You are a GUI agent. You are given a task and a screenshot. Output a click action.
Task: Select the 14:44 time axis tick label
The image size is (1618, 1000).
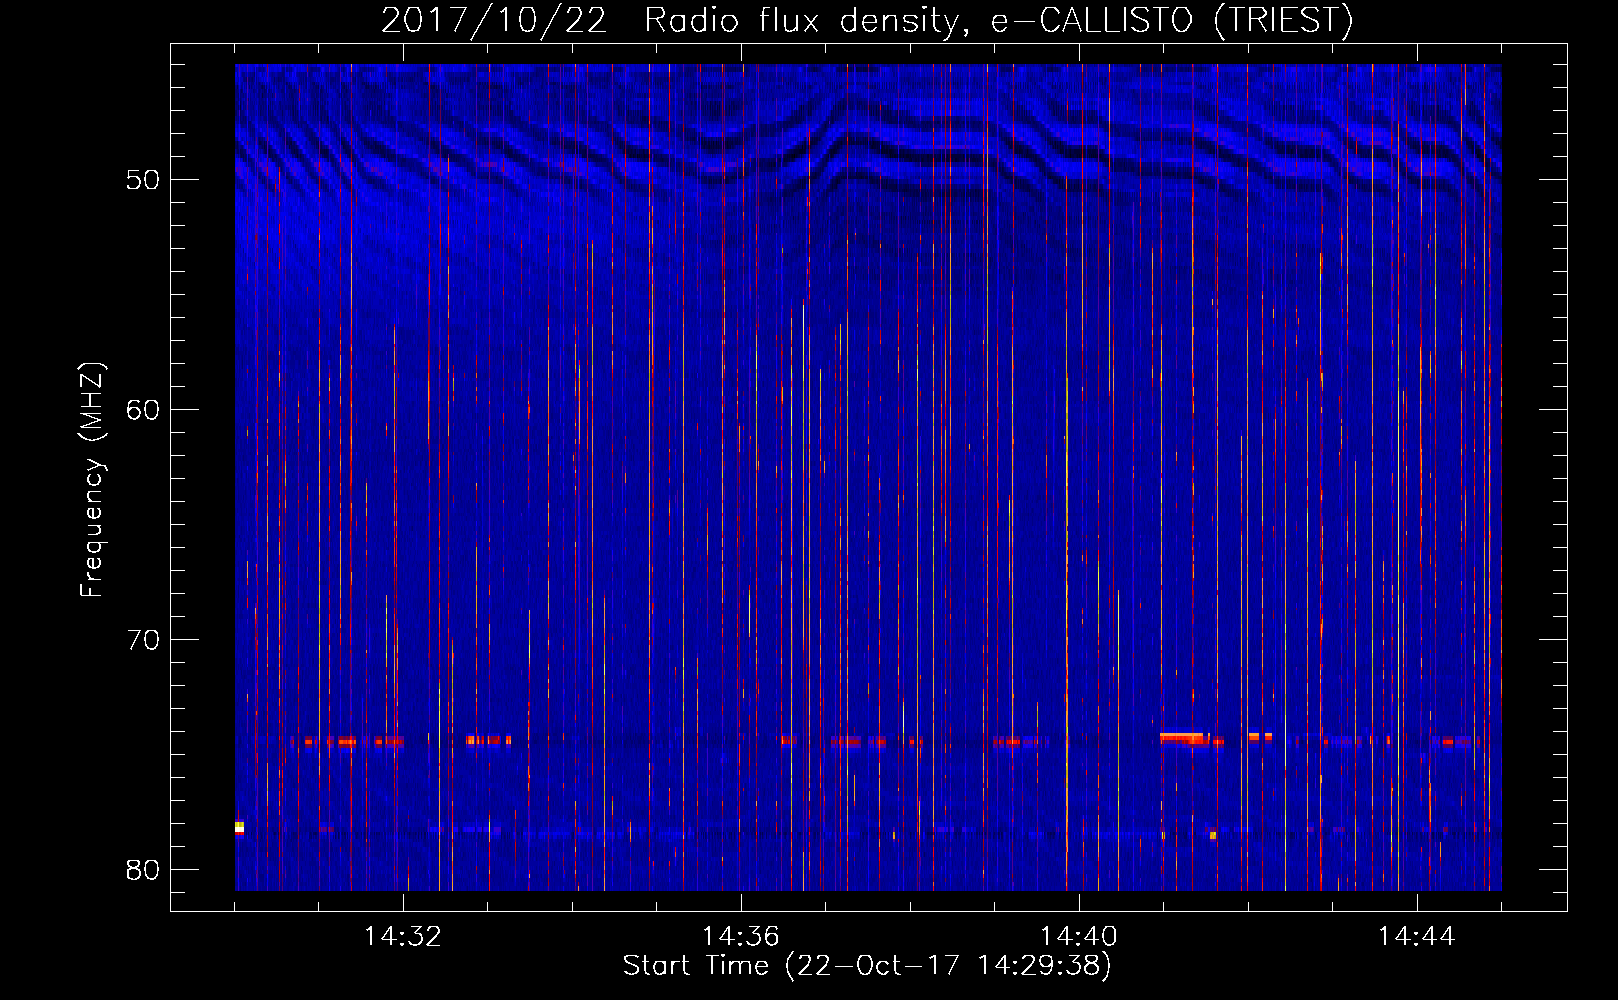(x=1417, y=937)
